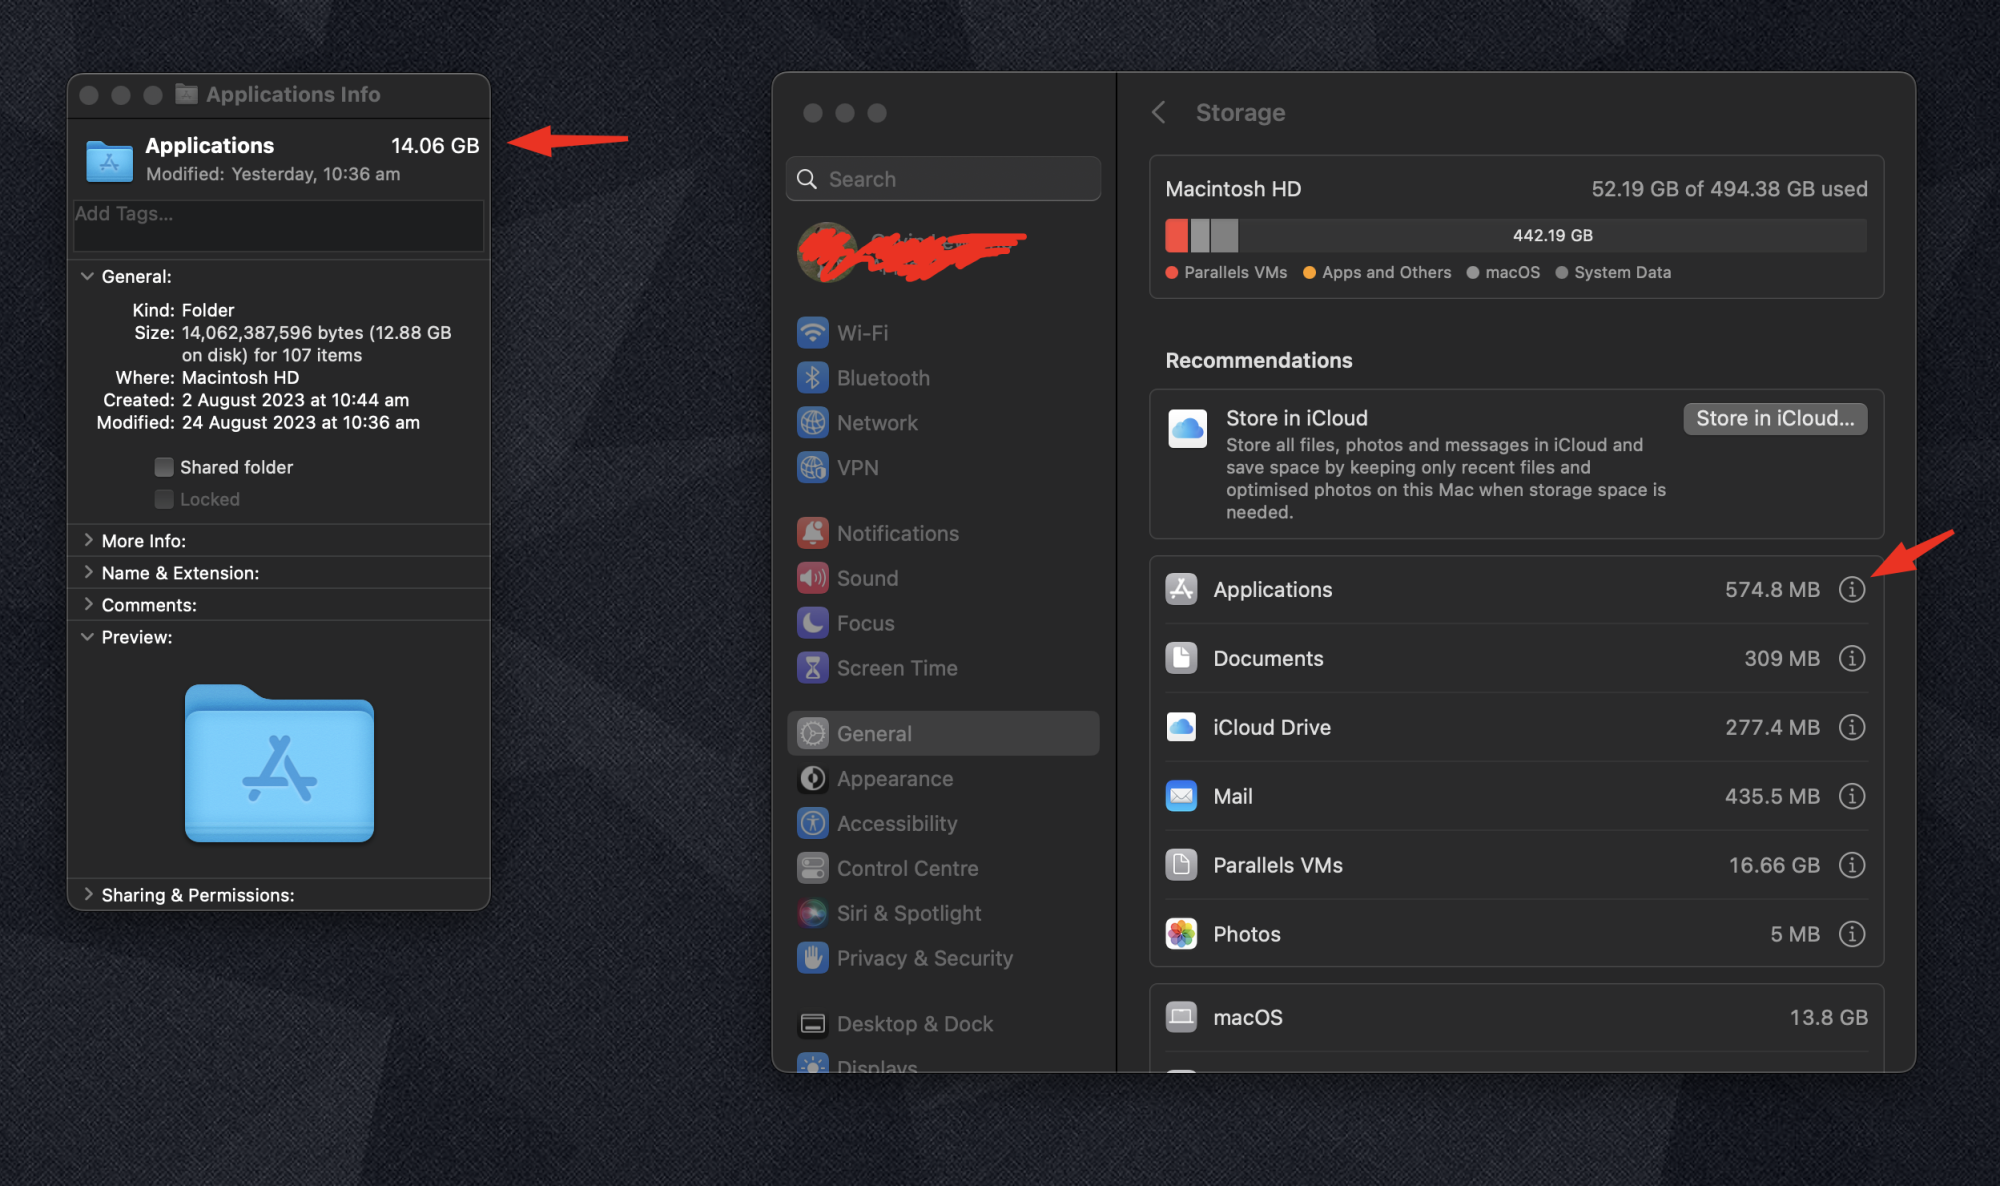Viewport: 2000px width, 1186px height.
Task: Click the Bluetooth label in sidebar
Action: [x=883, y=378]
